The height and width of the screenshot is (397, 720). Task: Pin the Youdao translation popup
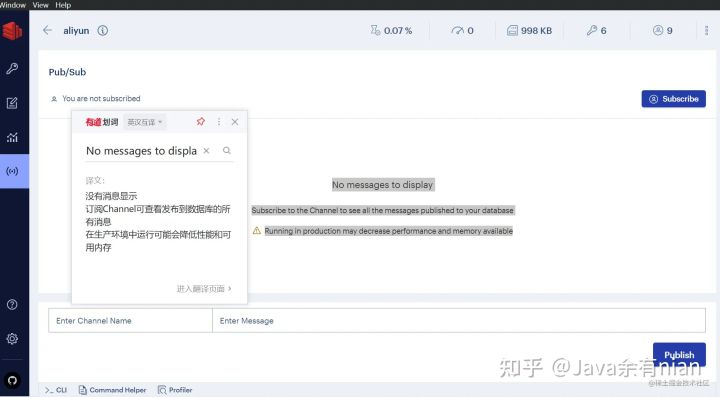tap(201, 122)
